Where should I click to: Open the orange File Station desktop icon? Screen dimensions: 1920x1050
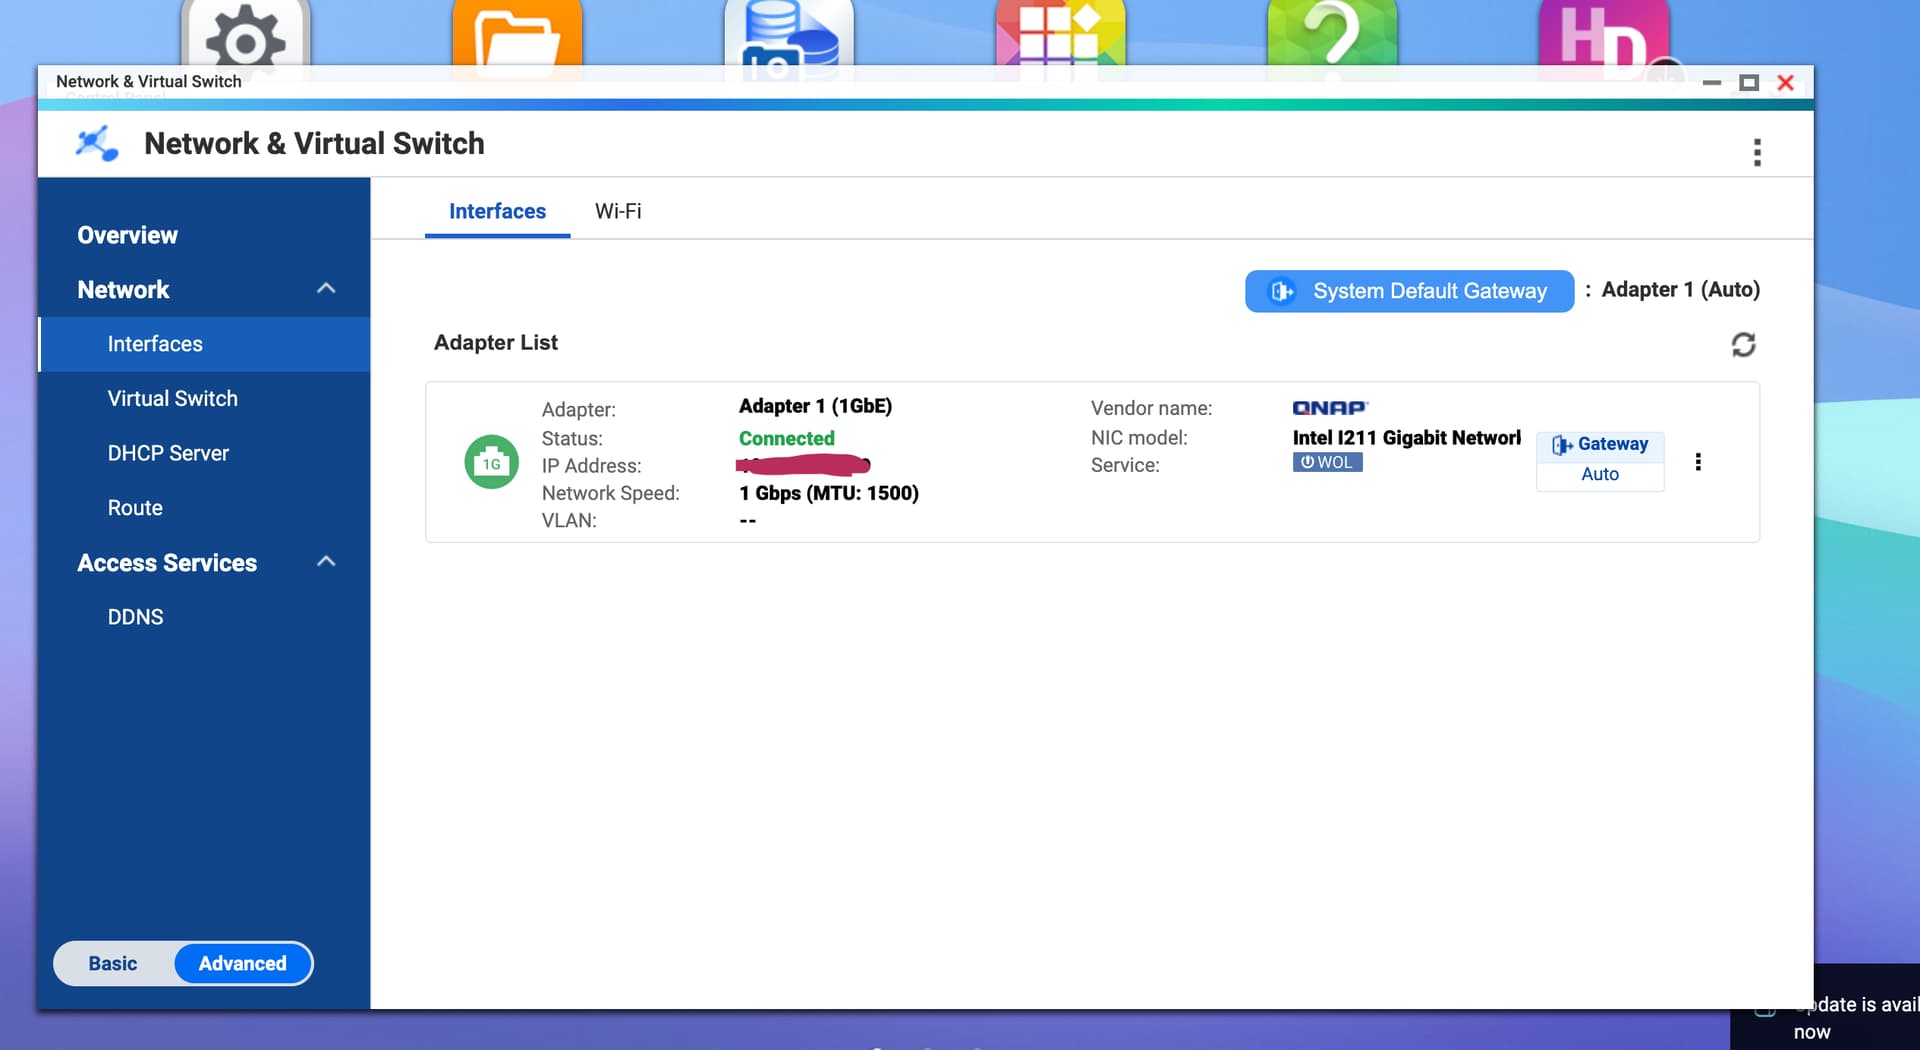tap(516, 35)
